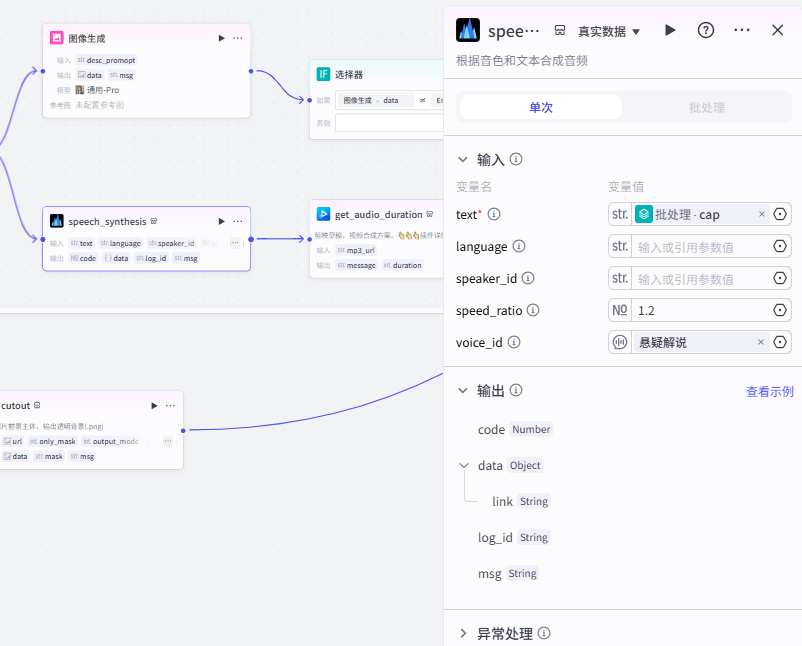Screen dimensions: 802x646
Task: Click 未配置参考图 text on 图像生成 node
Action: click(100, 105)
